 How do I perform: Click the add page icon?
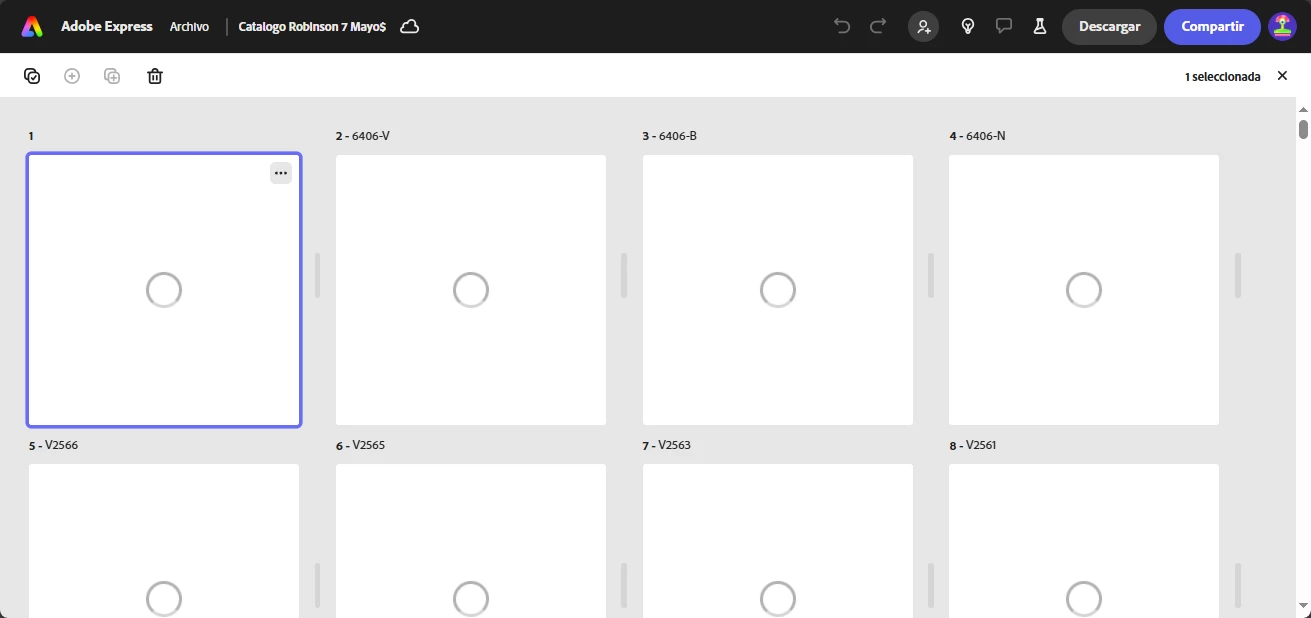pyautogui.click(x=72, y=76)
